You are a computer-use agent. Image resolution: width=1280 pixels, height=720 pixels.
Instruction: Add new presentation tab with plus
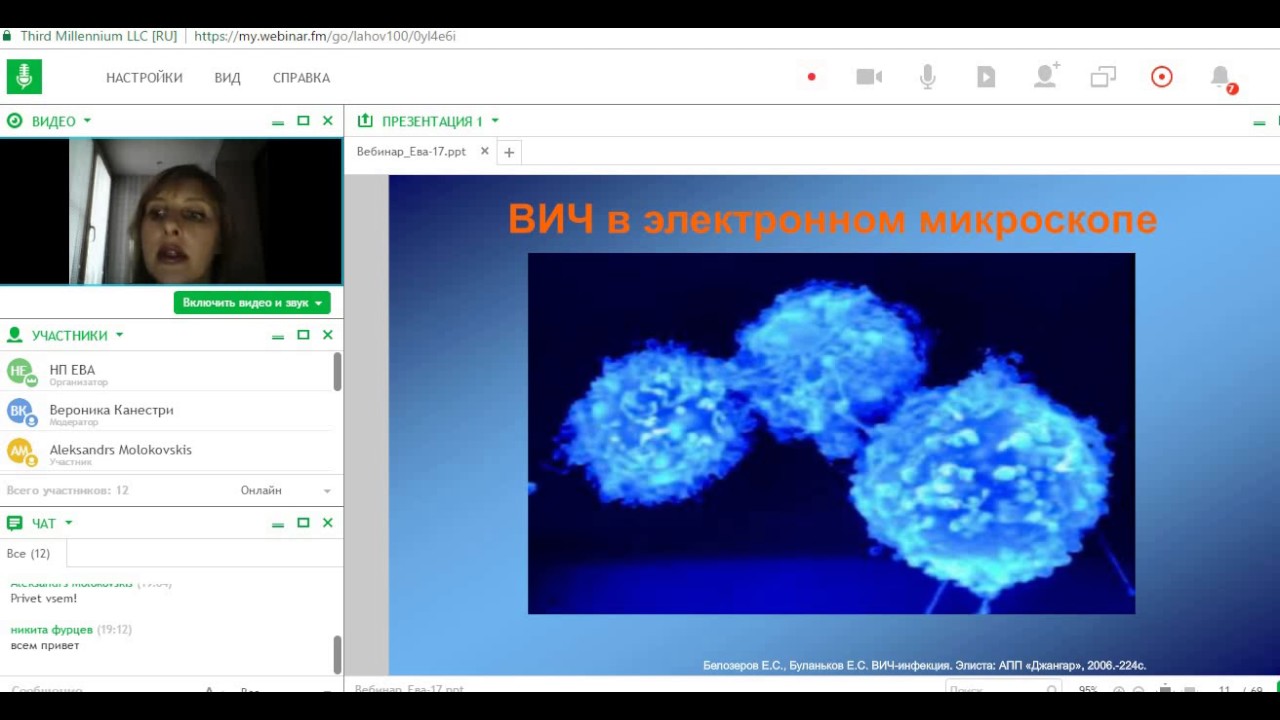[x=509, y=152]
